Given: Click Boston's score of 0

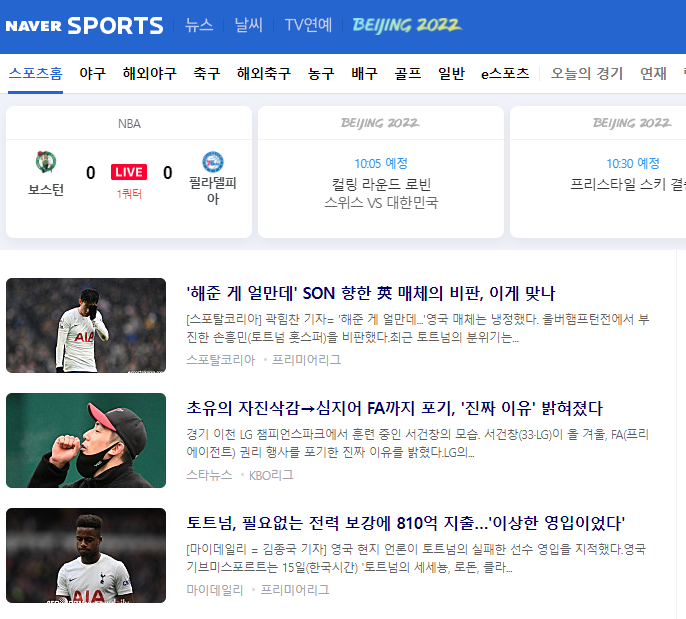Looking at the screenshot, I should pyautogui.click(x=91, y=173).
